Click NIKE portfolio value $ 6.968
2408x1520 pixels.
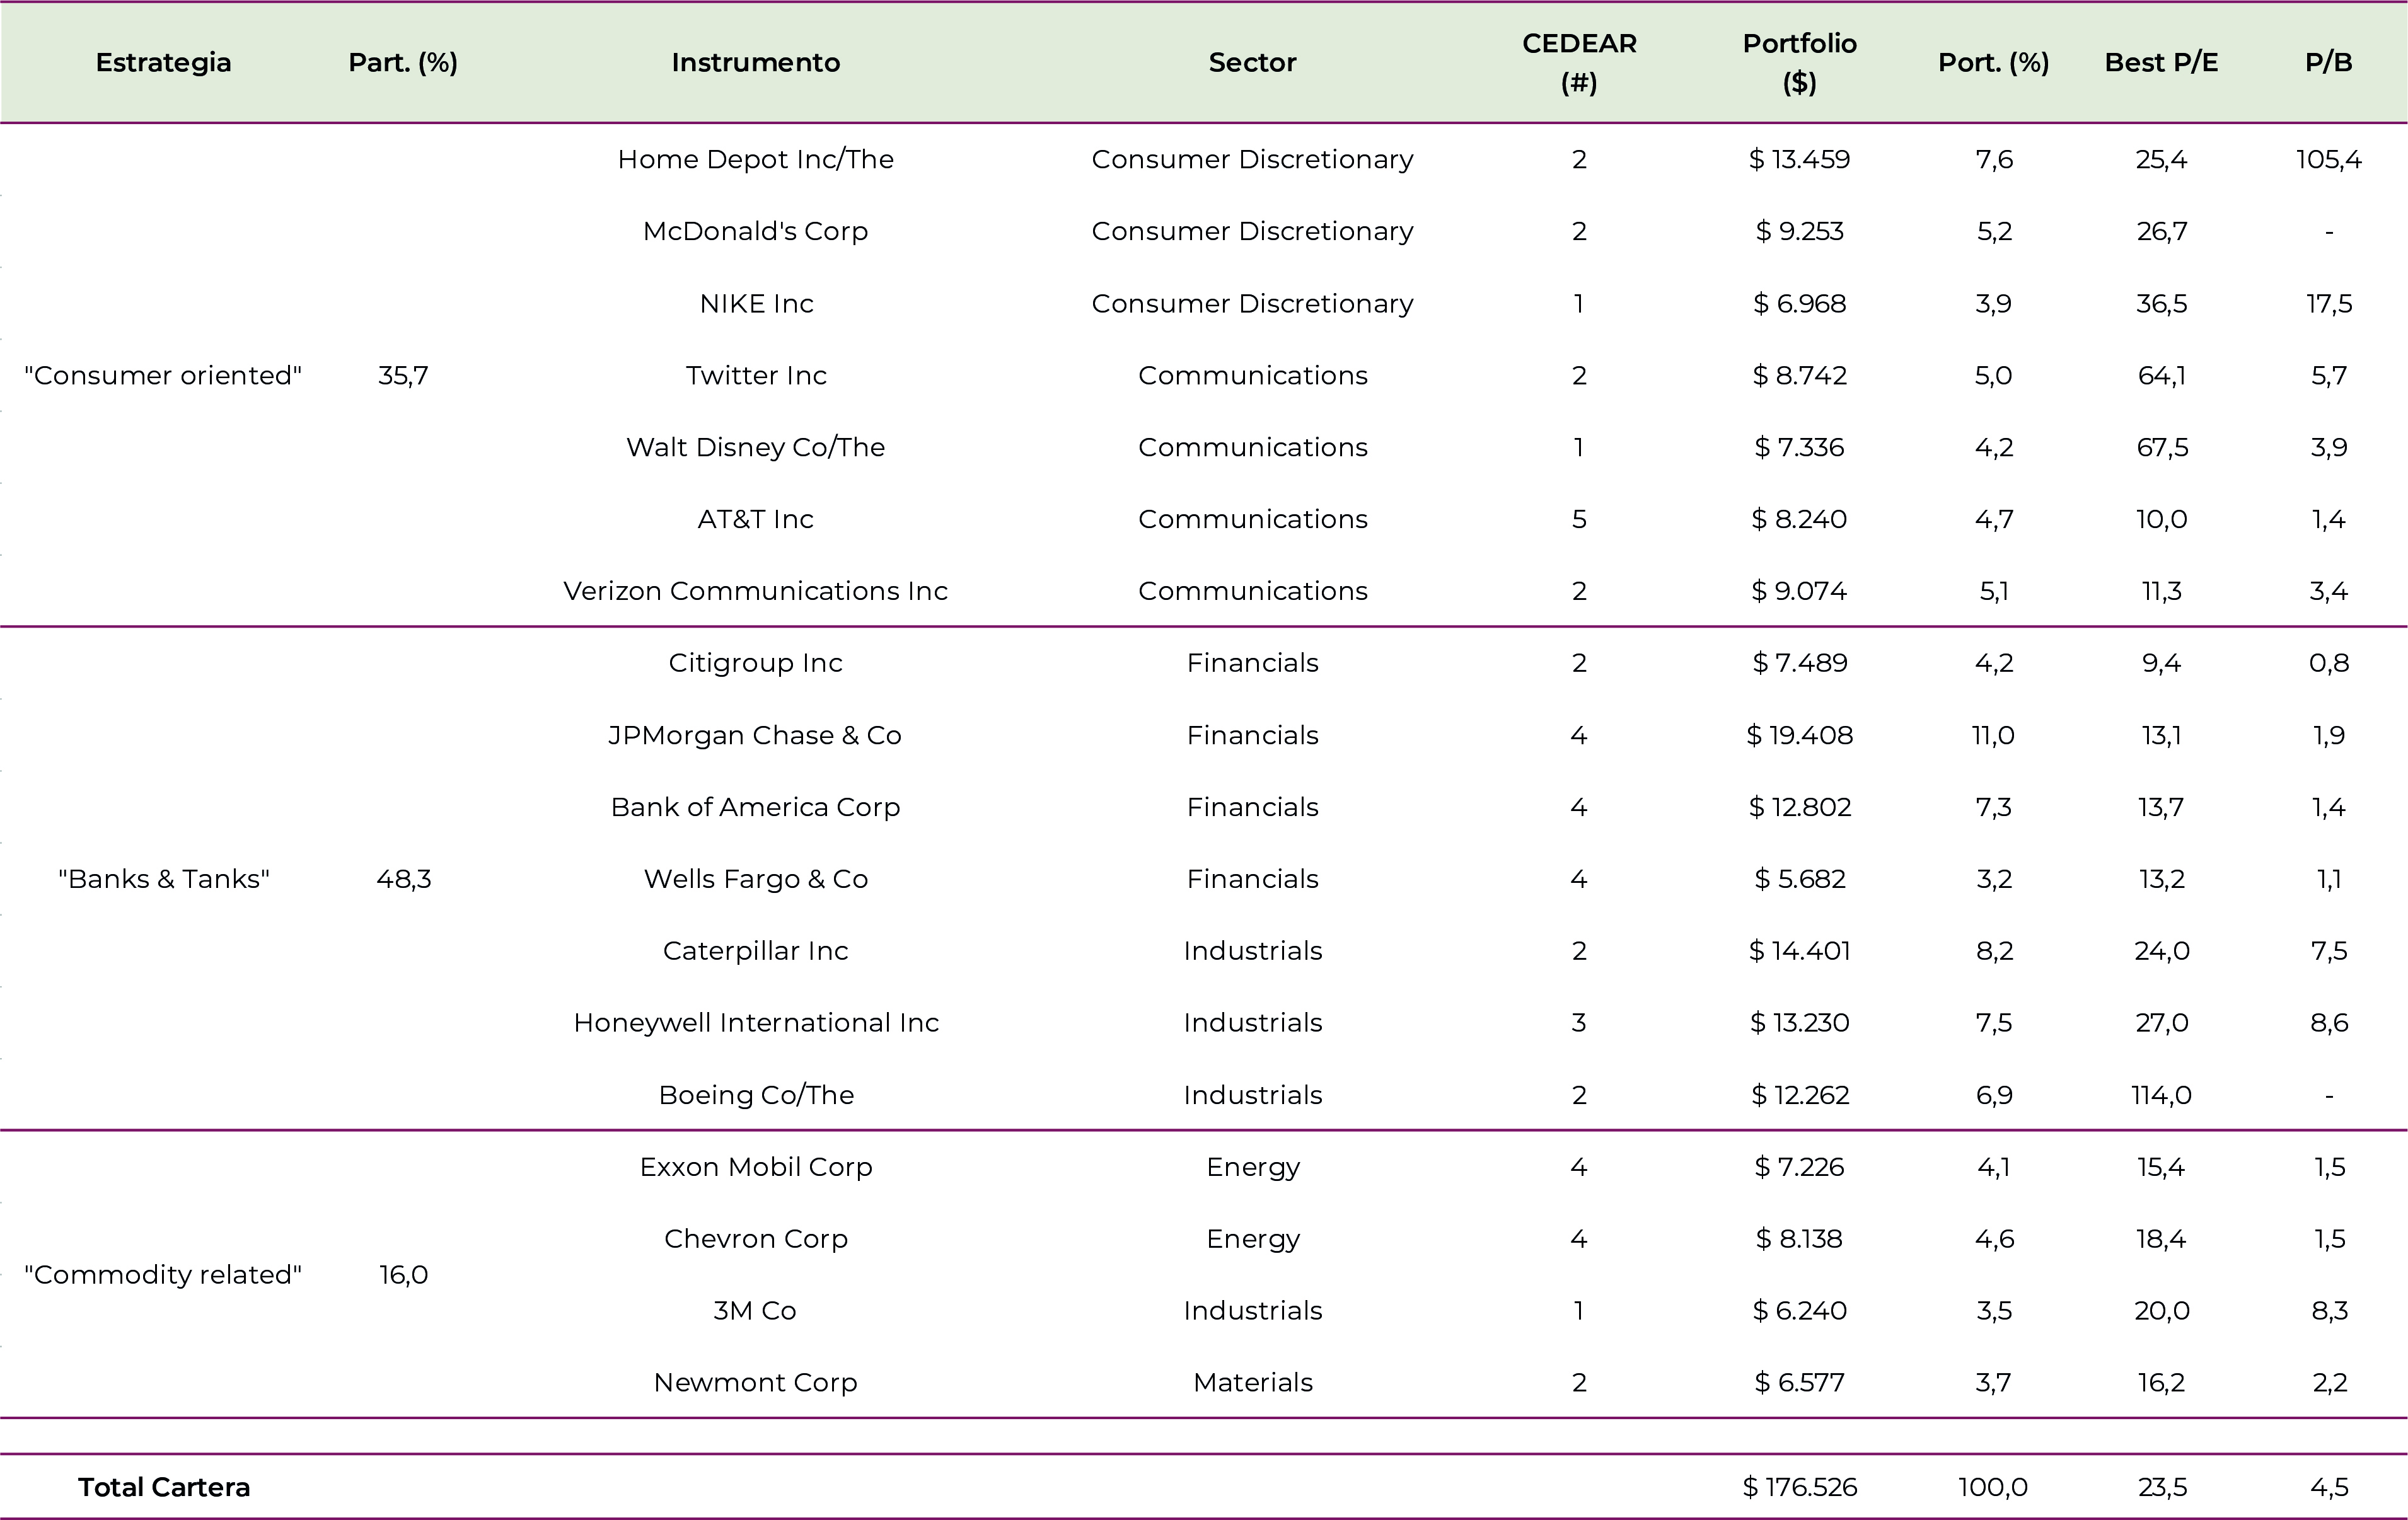pyautogui.click(x=1799, y=303)
